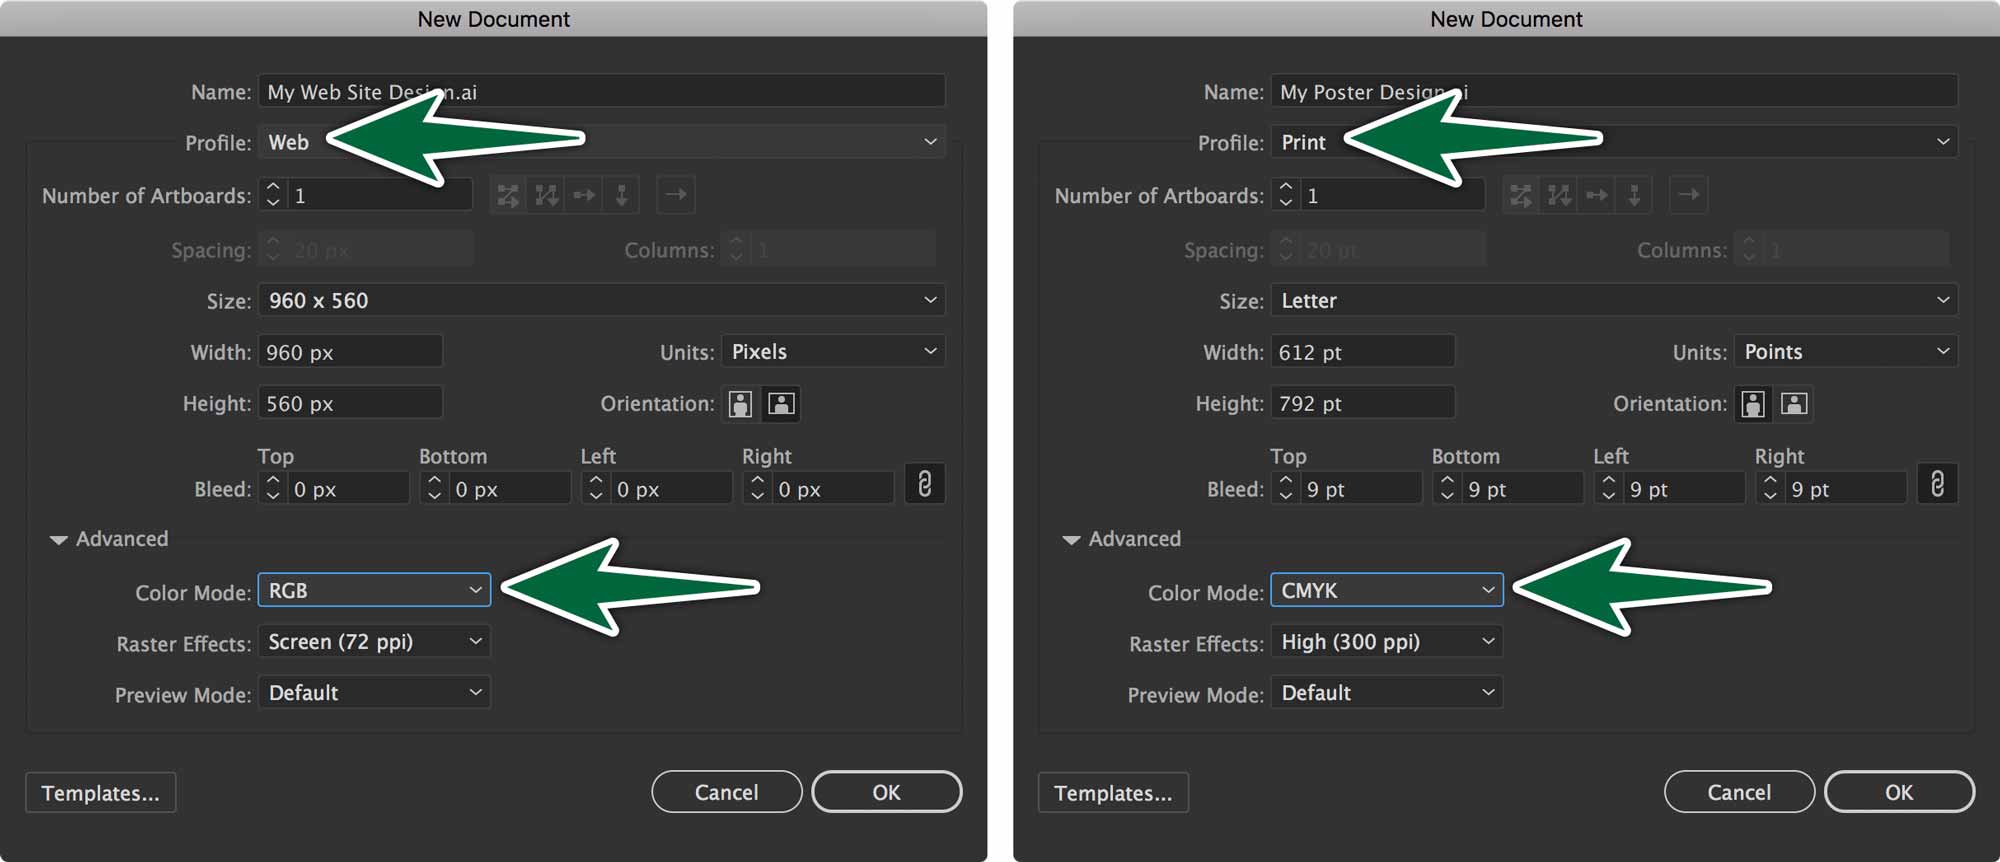Click Arrange by Column icon in Print dialog
Screen dimensions: 2000x862
(1634, 195)
